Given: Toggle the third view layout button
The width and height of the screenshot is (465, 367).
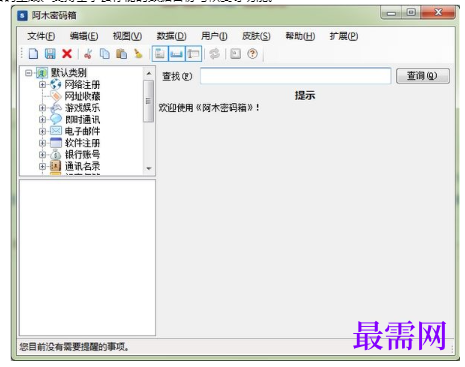Looking at the screenshot, I should (x=193, y=54).
